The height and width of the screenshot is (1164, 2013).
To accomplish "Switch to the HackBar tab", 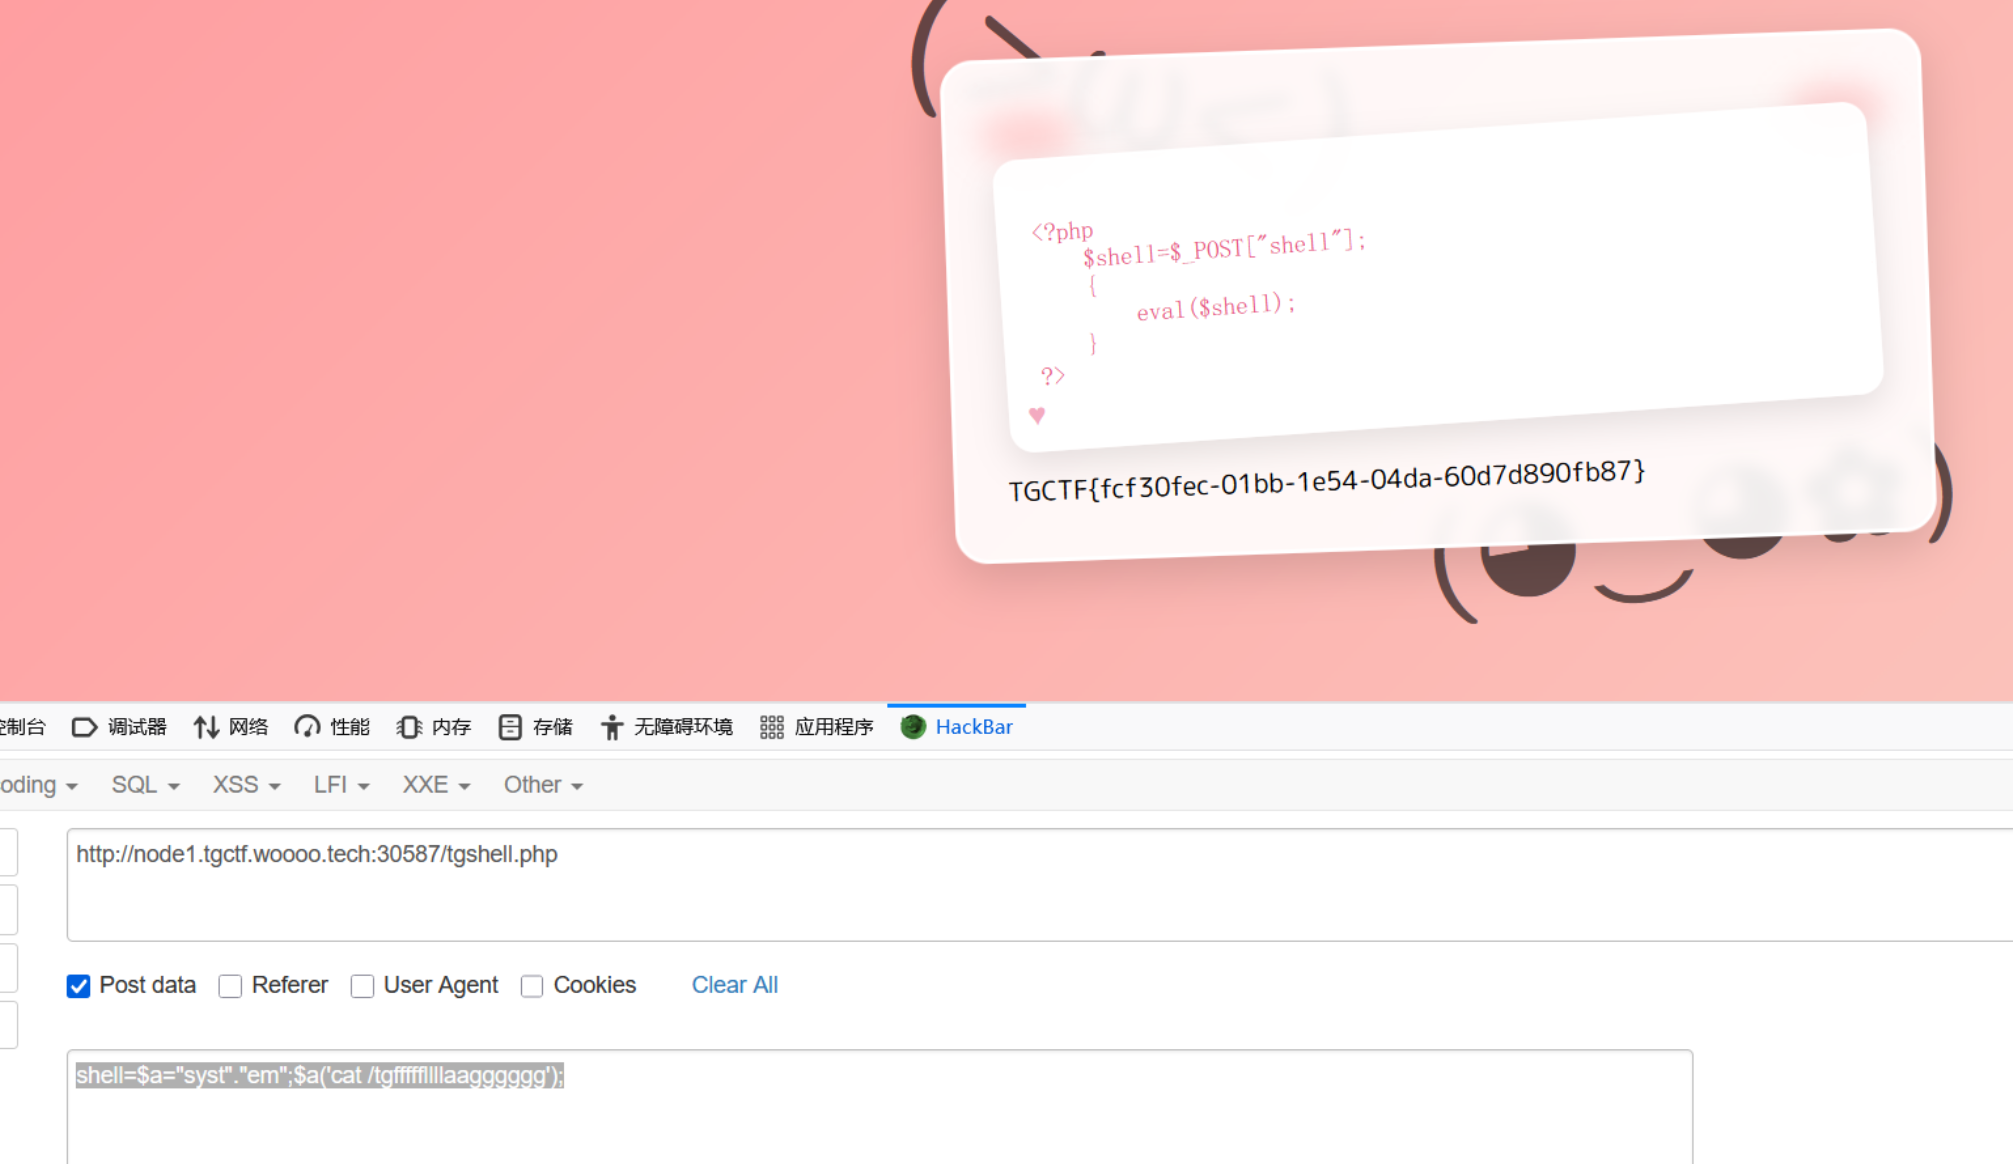I will [973, 727].
